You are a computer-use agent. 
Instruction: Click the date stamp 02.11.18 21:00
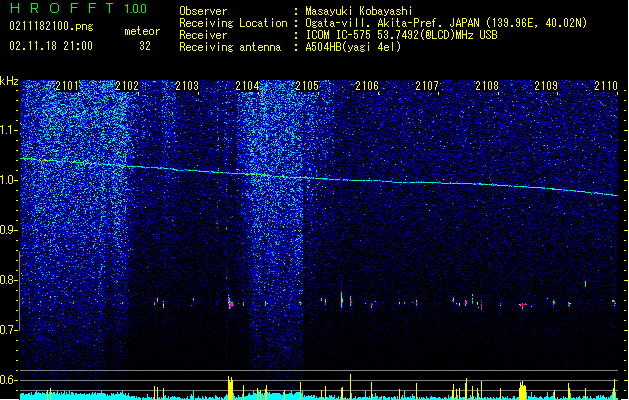[51, 46]
